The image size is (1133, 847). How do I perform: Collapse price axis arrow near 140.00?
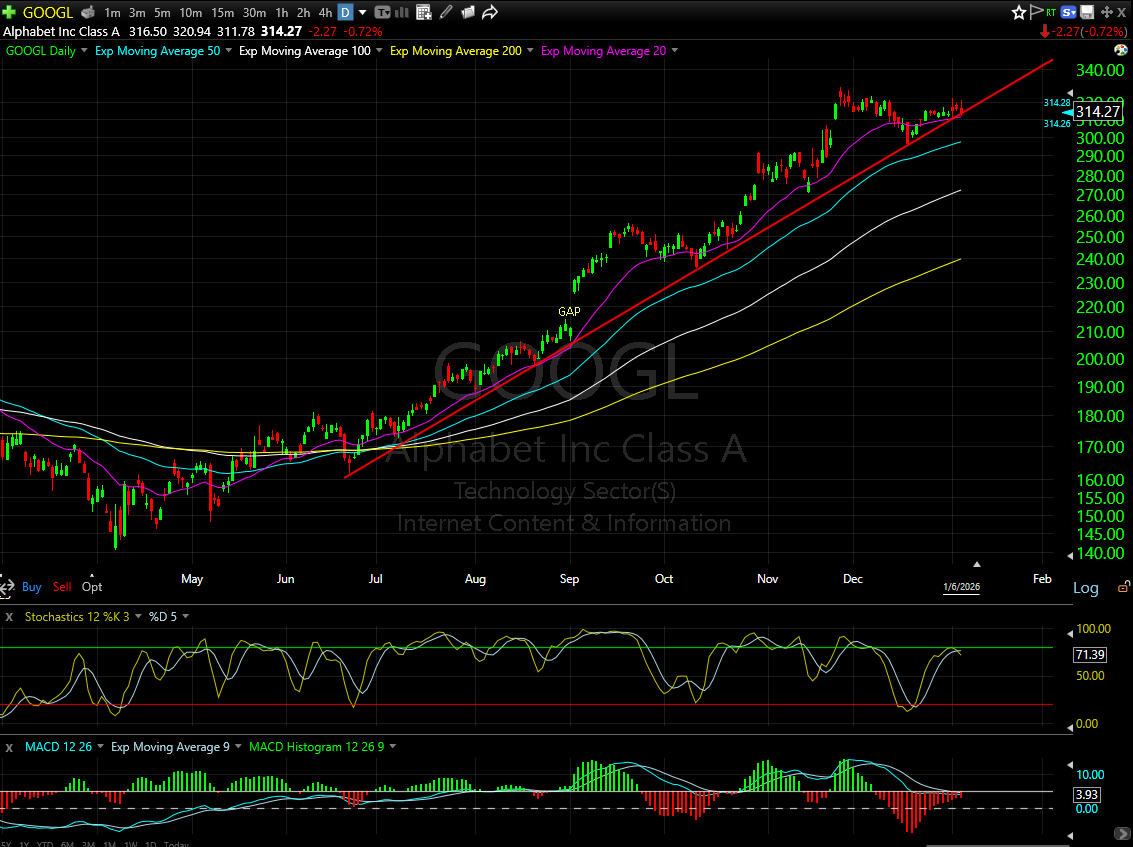pos(1070,555)
